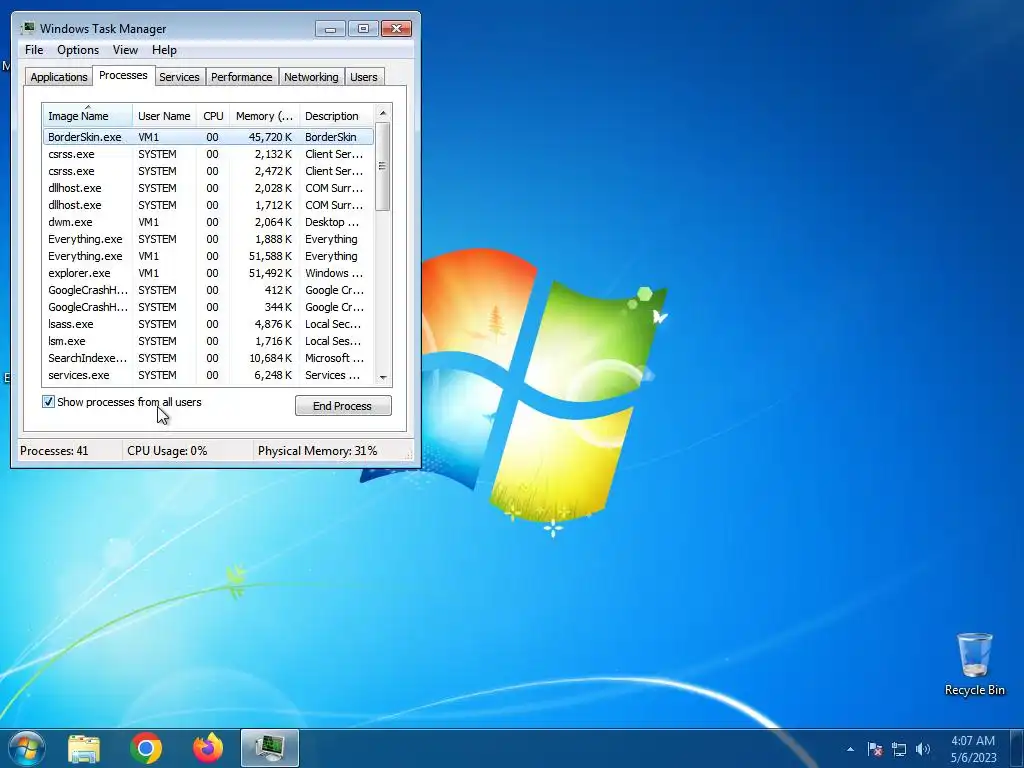Sort by CPU column header
The height and width of the screenshot is (768, 1024).
pos(213,116)
